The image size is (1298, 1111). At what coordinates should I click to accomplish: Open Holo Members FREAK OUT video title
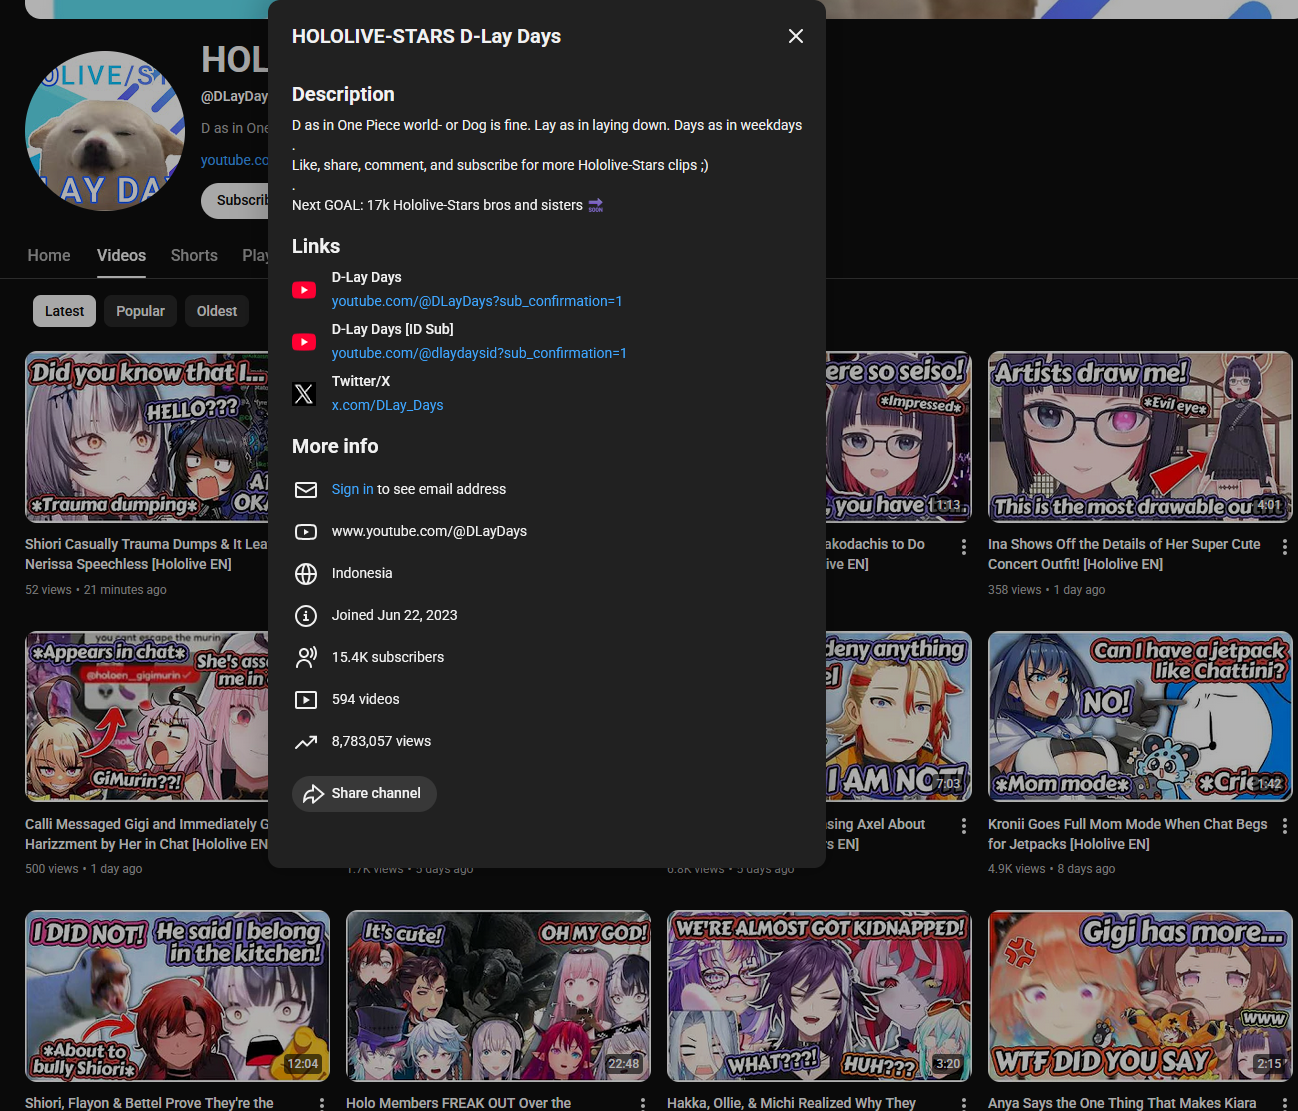(458, 1103)
